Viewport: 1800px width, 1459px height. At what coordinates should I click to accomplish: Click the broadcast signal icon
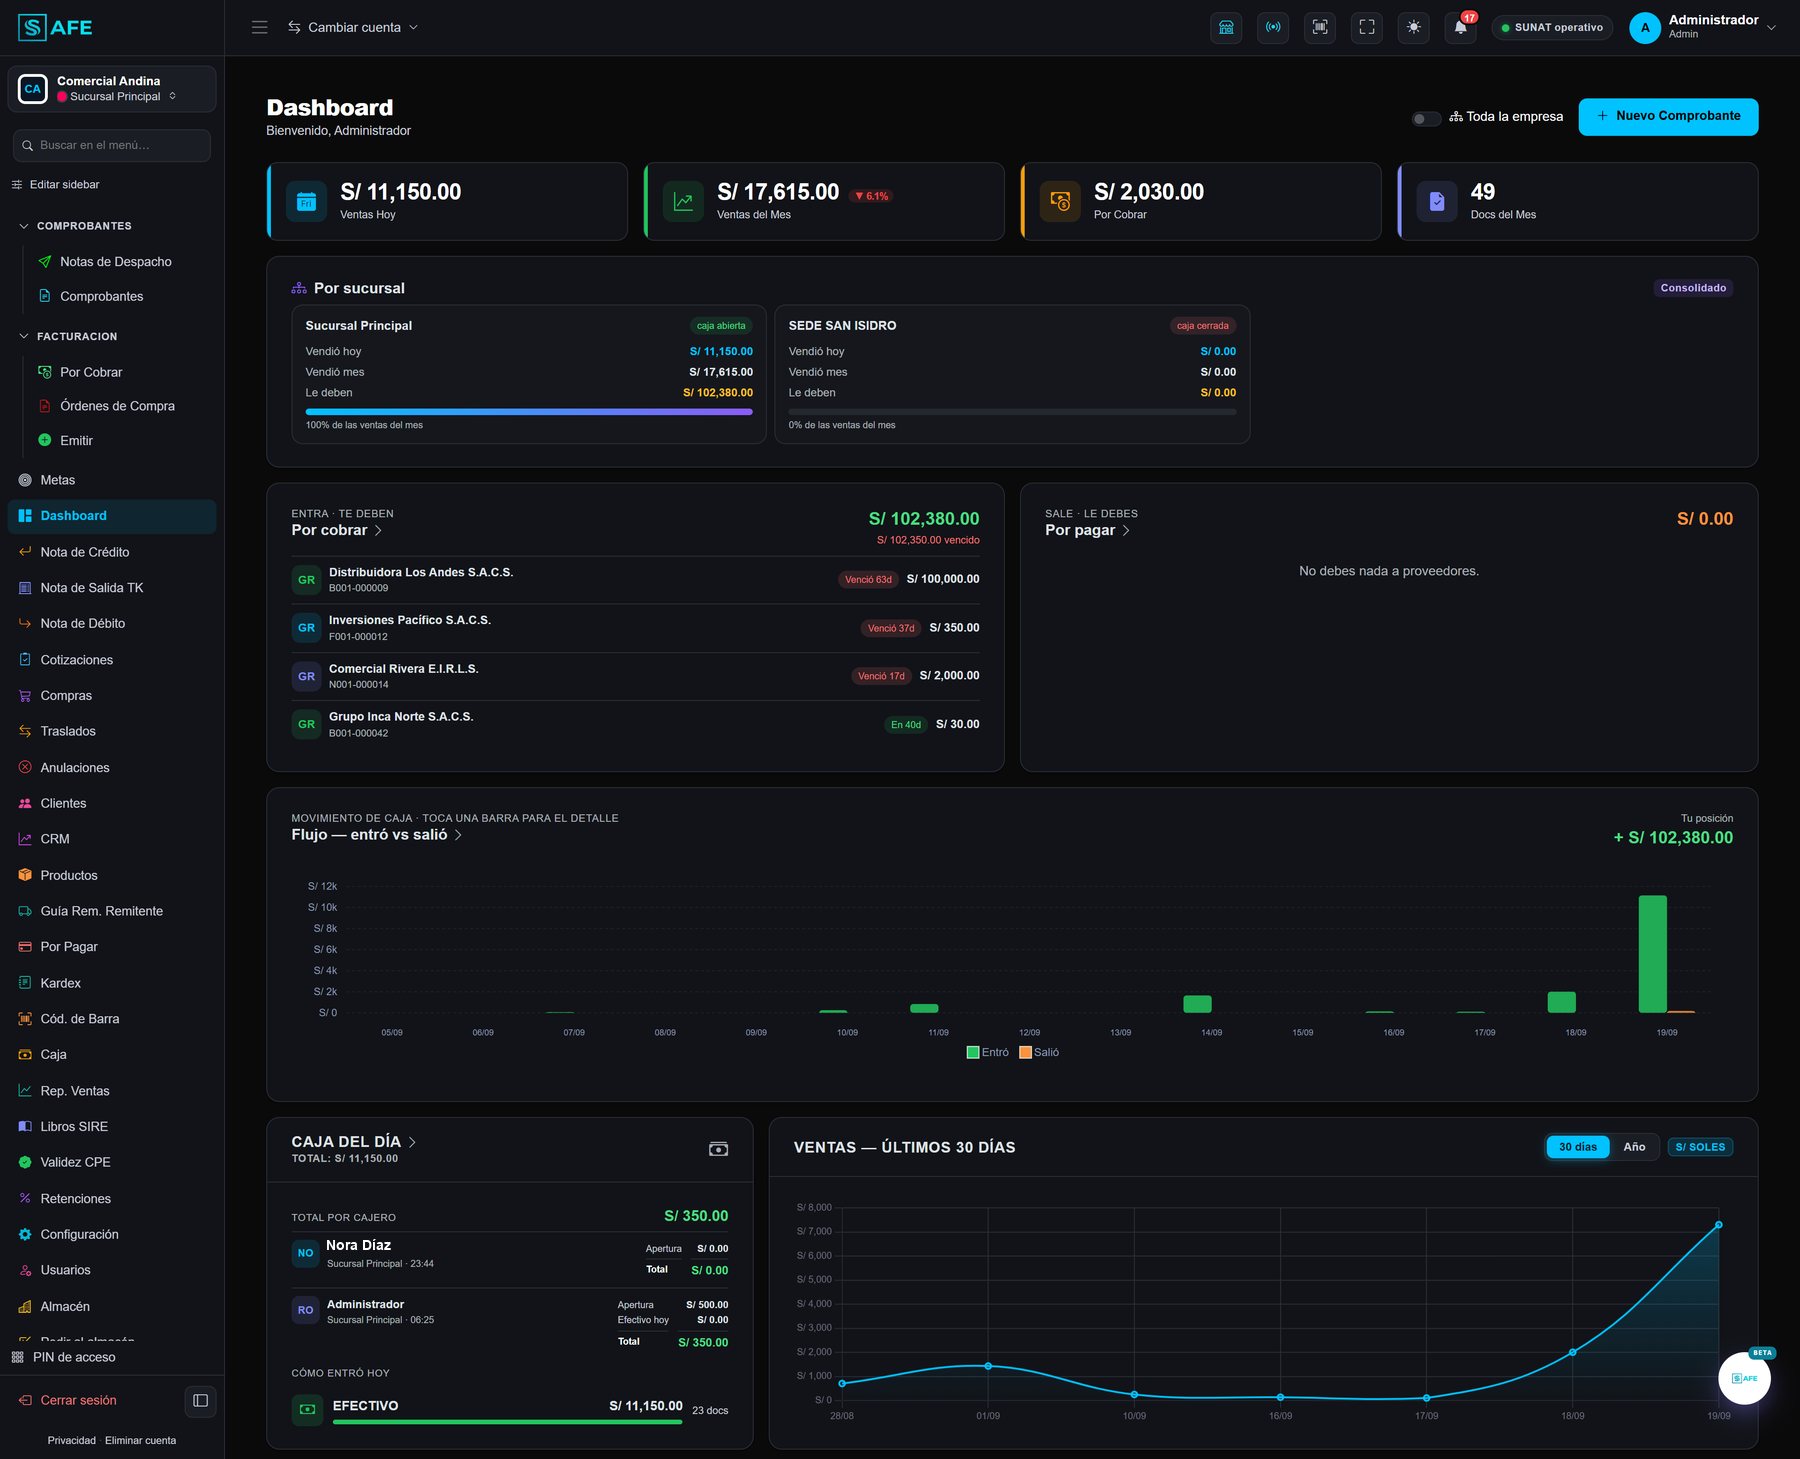click(1273, 27)
